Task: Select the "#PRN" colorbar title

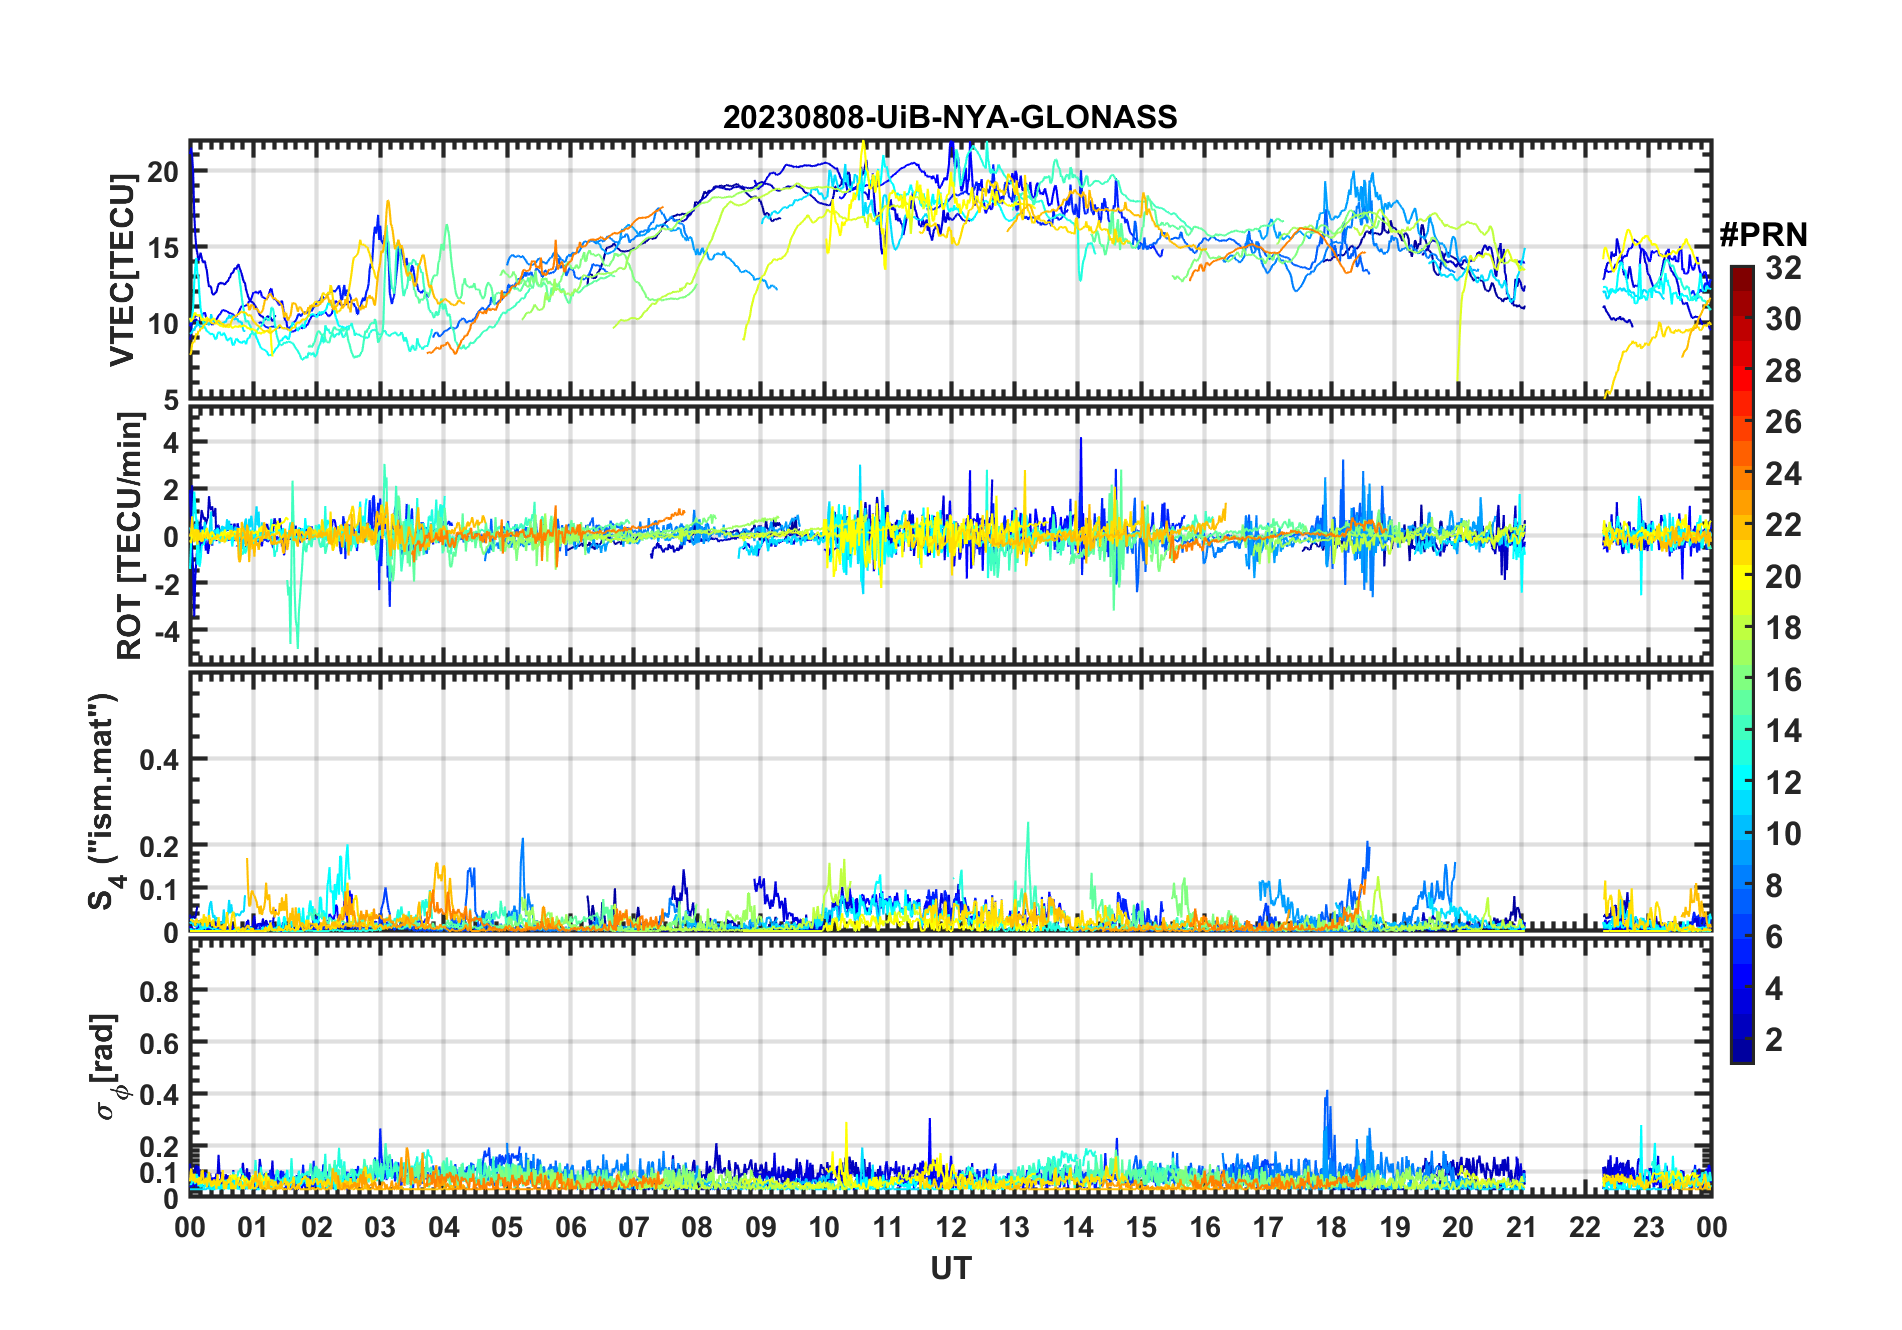Action: [x=1763, y=235]
